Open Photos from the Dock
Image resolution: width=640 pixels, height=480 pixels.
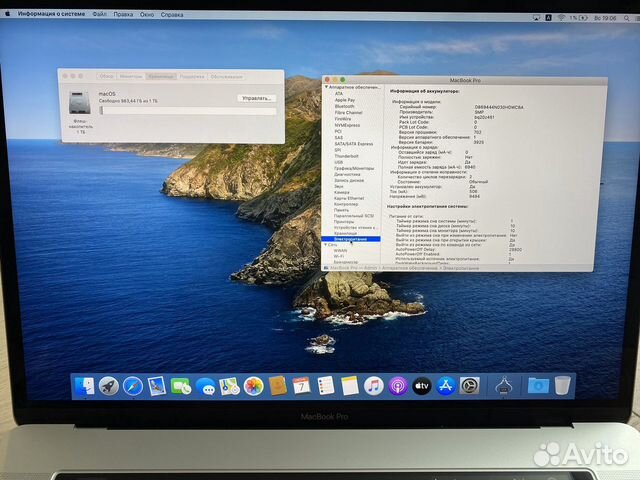pos(253,386)
